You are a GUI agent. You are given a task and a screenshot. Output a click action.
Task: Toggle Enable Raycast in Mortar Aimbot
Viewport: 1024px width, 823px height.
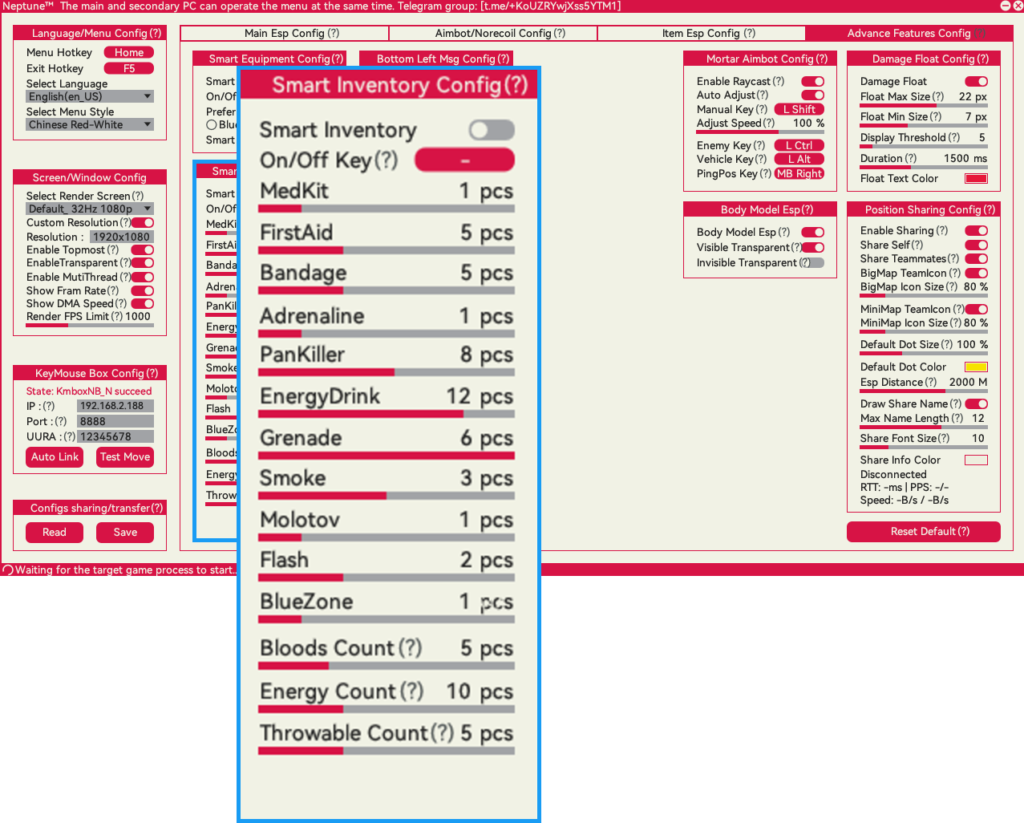[812, 82]
